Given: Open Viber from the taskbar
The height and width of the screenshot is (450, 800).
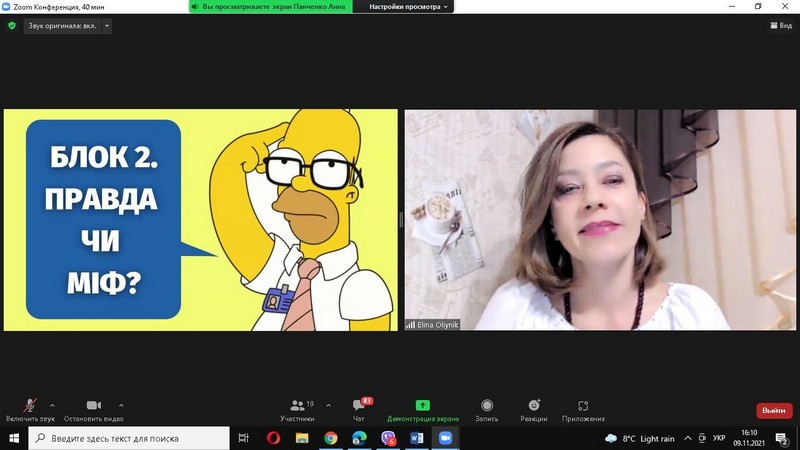Looking at the screenshot, I should (x=388, y=438).
